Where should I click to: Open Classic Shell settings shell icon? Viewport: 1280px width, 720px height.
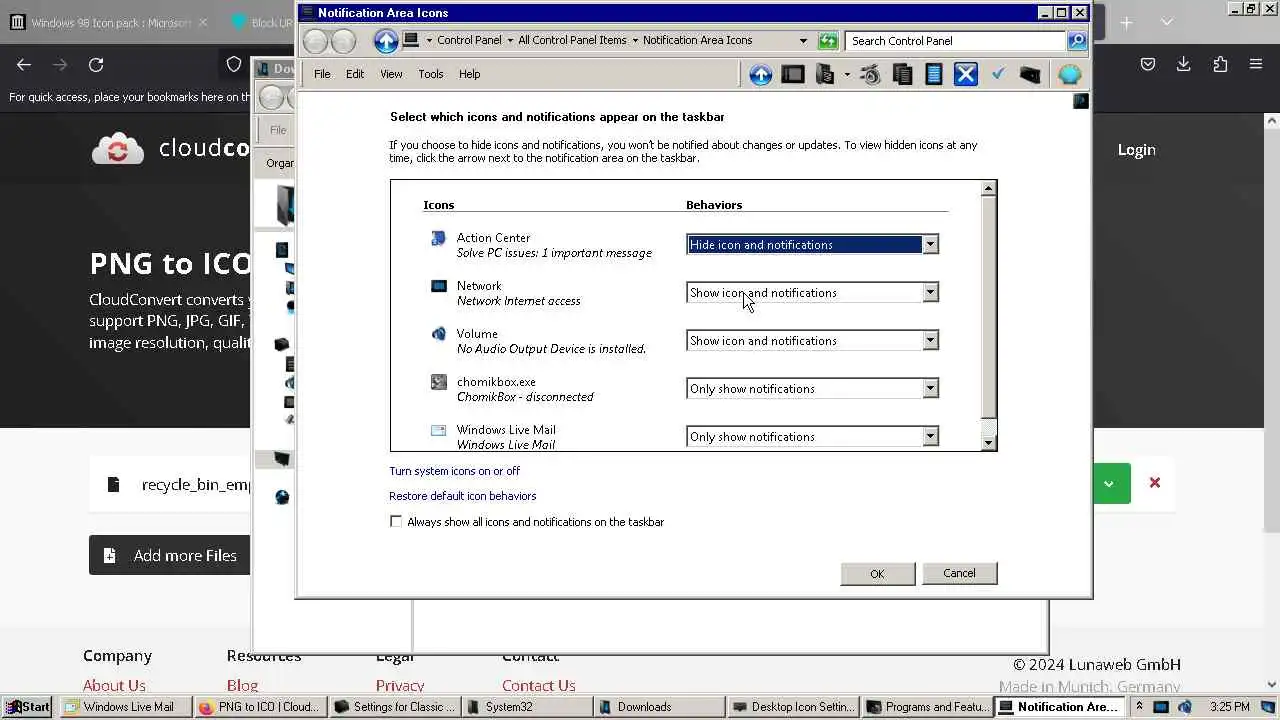pyautogui.click(x=1069, y=75)
